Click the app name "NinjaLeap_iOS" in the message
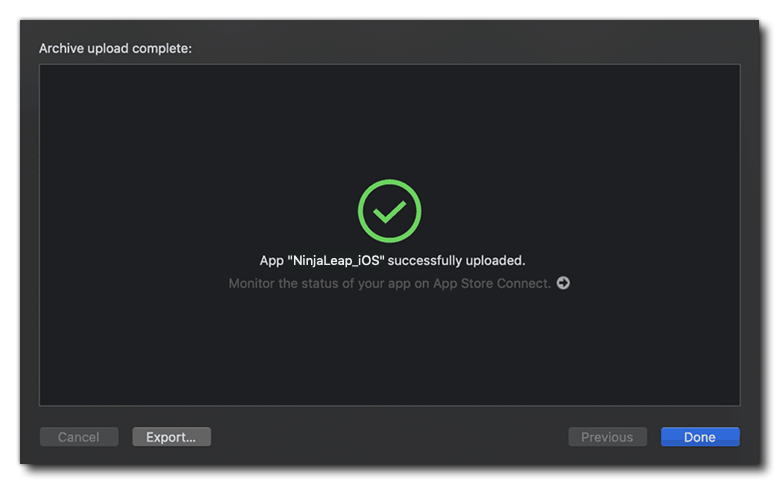 point(337,260)
